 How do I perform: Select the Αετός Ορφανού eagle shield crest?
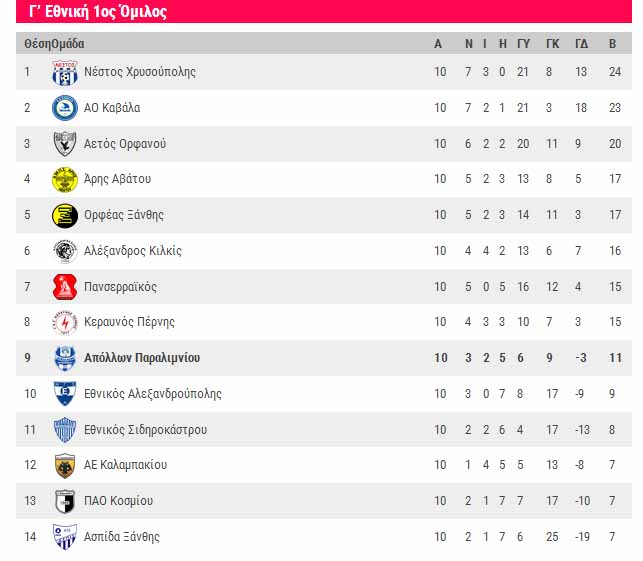pyautogui.click(x=65, y=144)
